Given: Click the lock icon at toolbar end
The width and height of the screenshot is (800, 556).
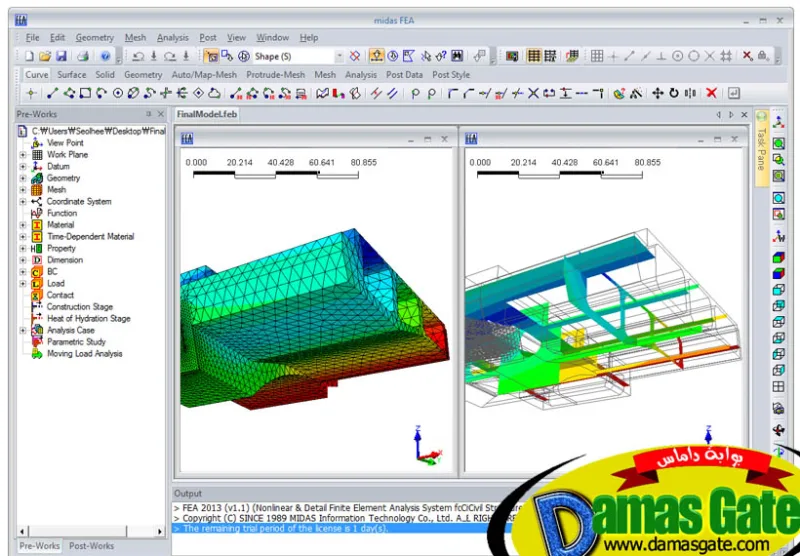Looking at the screenshot, I should (x=763, y=56).
